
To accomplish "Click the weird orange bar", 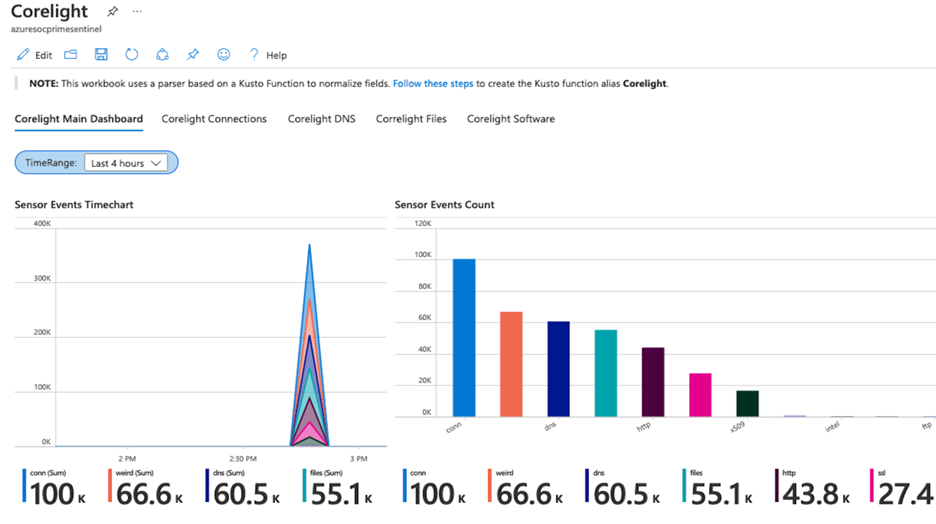I will point(511,364).
